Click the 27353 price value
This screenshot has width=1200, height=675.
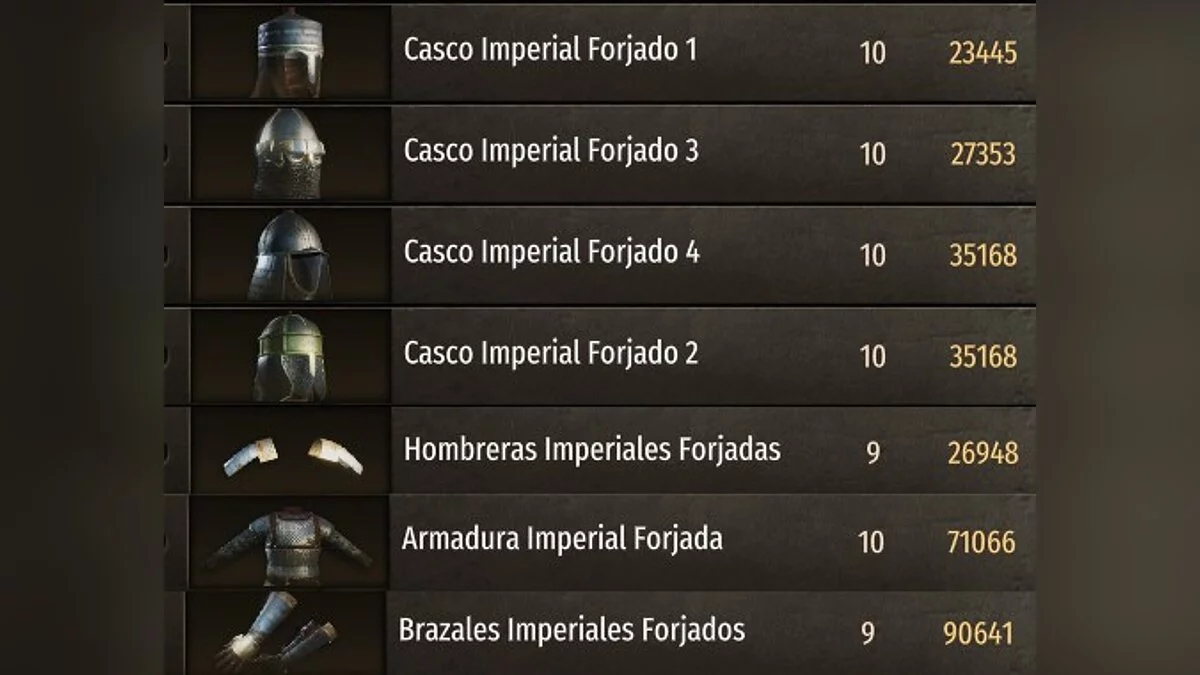pos(982,154)
